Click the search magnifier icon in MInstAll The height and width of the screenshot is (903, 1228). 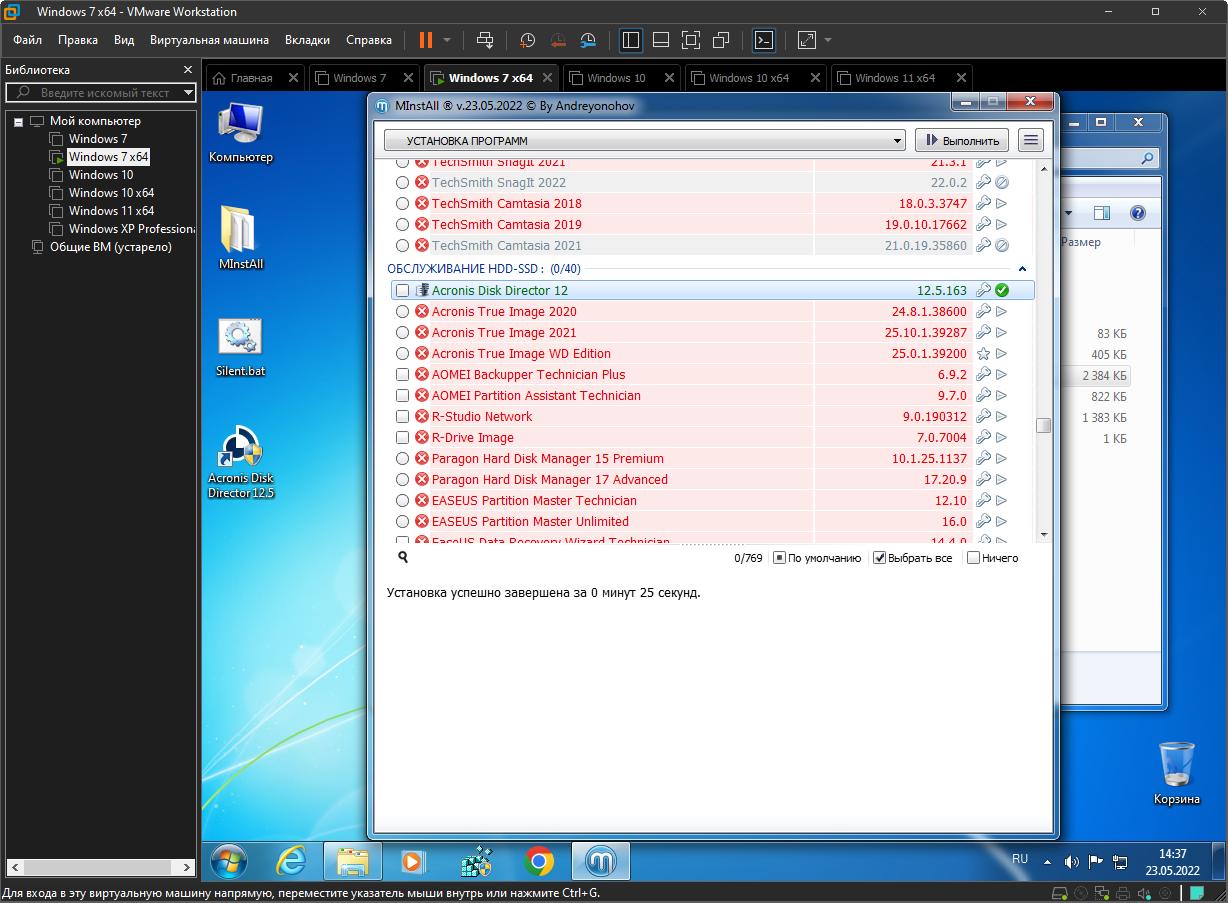click(402, 557)
